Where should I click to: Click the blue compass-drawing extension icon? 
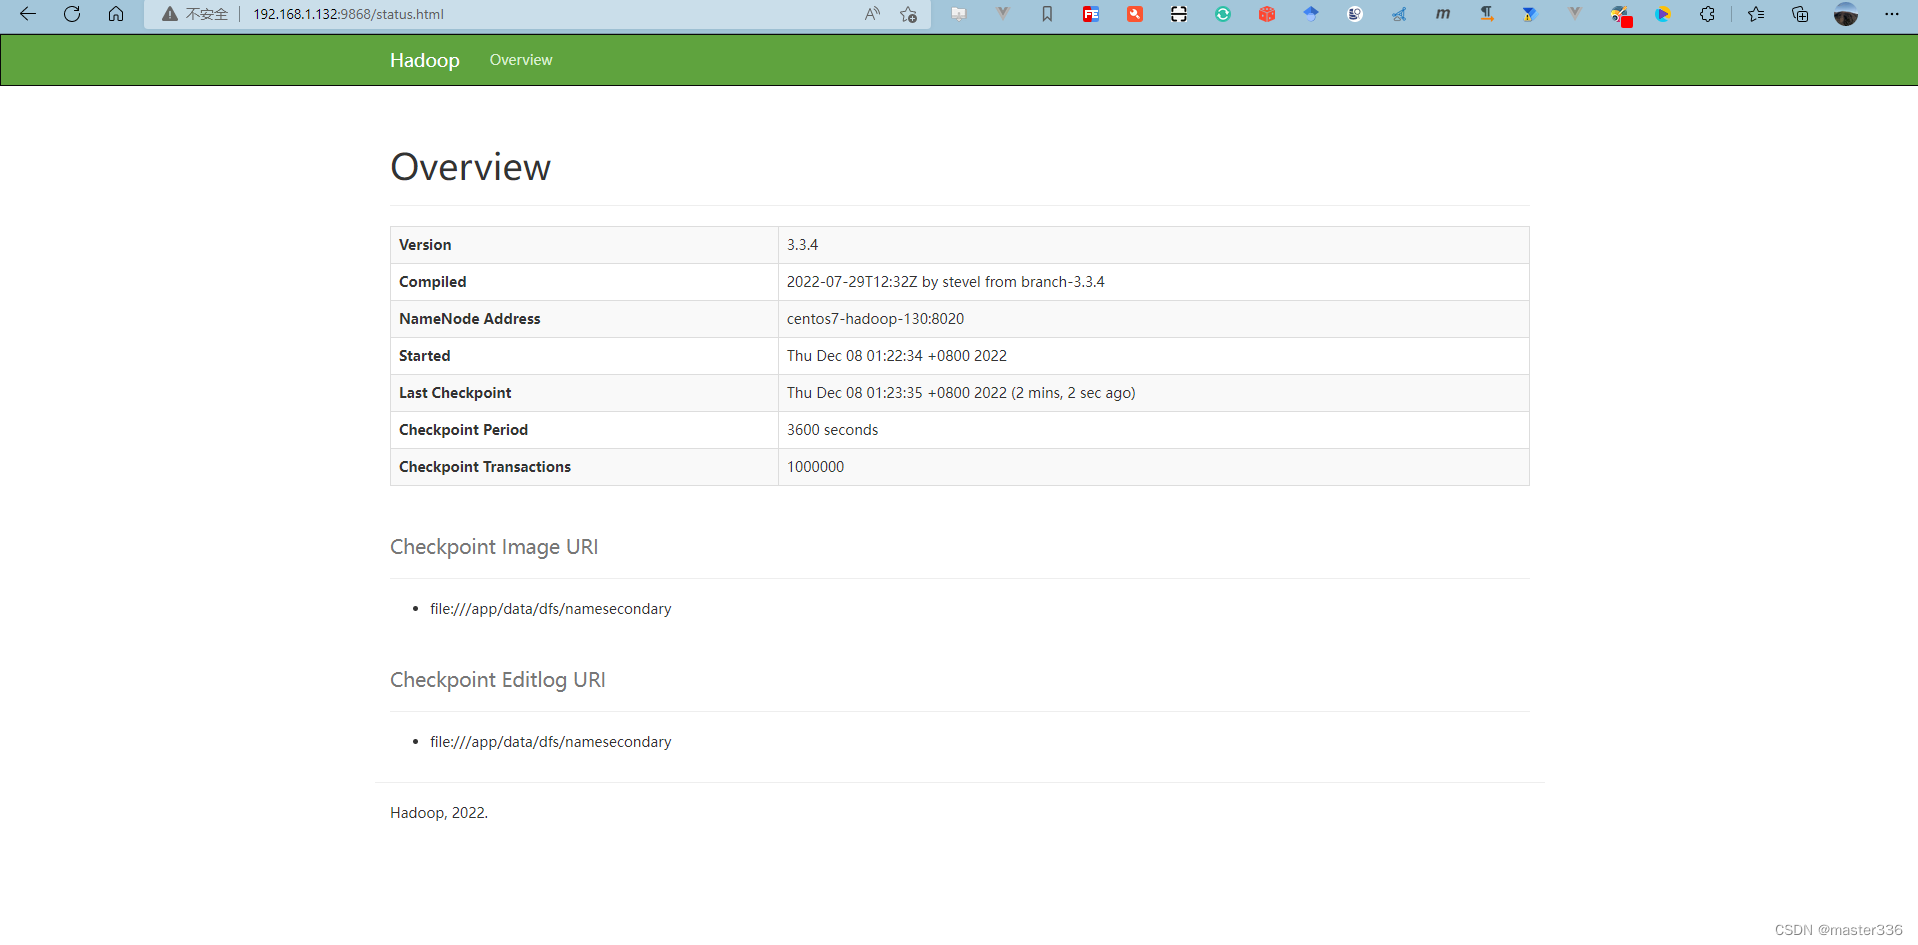(1399, 14)
